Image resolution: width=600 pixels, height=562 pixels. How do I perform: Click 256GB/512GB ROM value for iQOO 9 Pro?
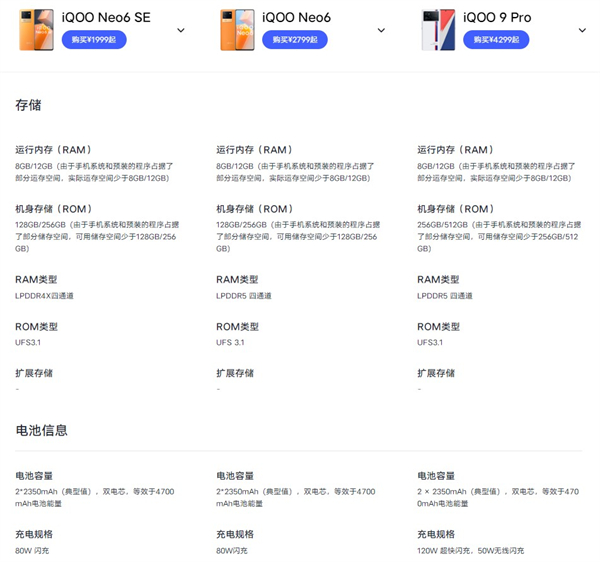(x=499, y=236)
